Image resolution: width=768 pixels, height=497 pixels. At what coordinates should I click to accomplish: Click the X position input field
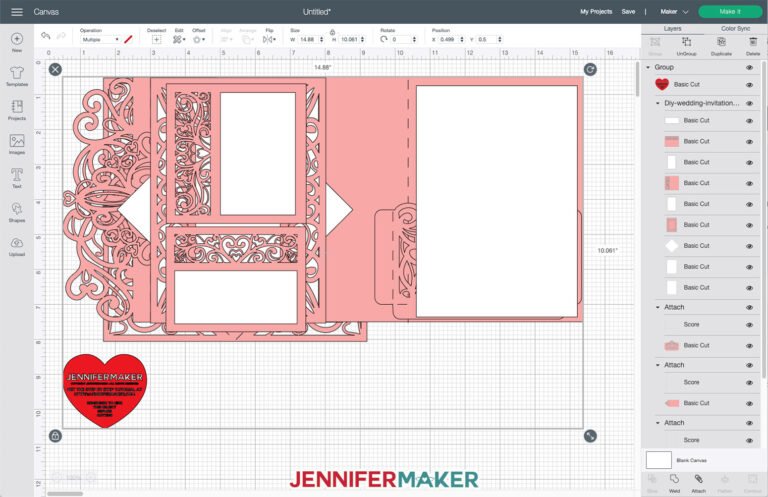tap(449, 39)
